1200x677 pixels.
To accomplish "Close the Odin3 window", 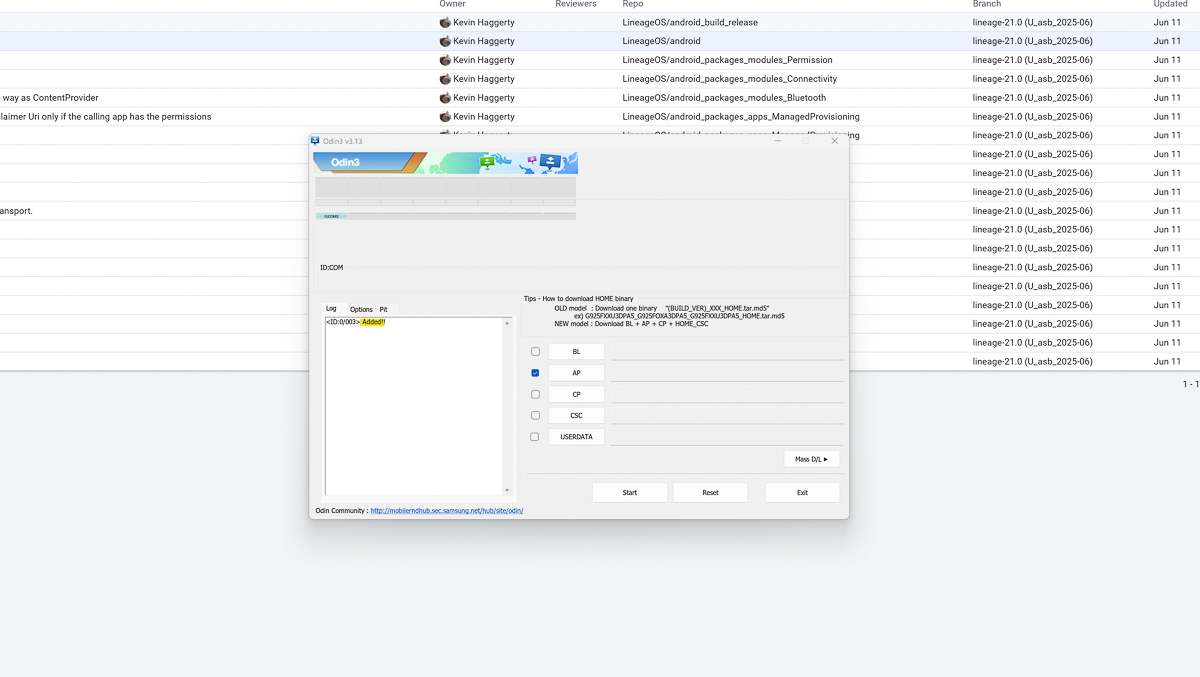I will pyautogui.click(x=835, y=141).
